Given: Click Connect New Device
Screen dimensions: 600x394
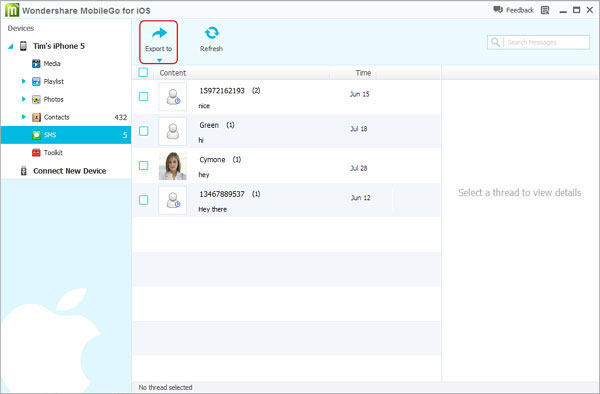Looking at the screenshot, I should [69, 171].
